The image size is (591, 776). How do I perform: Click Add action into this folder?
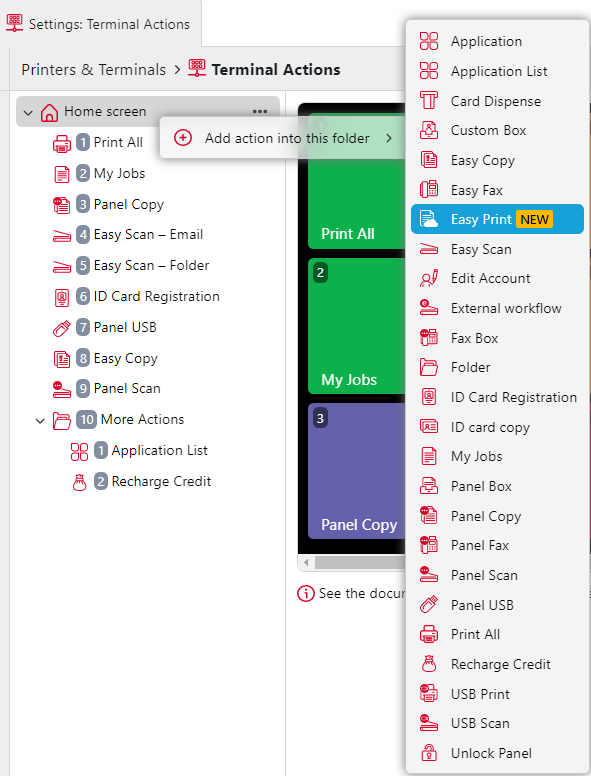tap(284, 138)
